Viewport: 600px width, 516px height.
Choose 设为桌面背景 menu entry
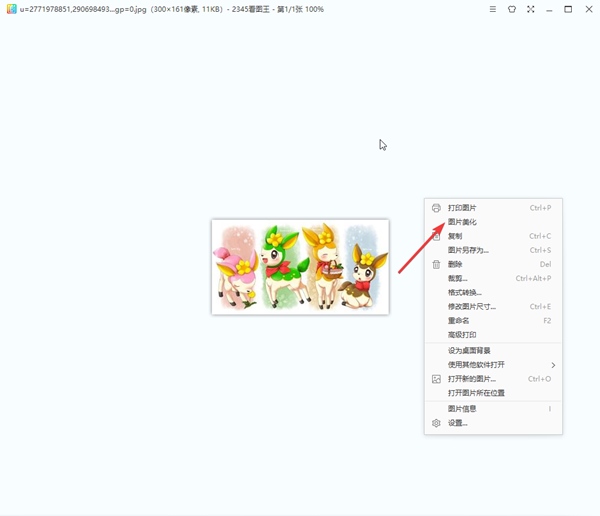pyautogui.click(x=468, y=351)
